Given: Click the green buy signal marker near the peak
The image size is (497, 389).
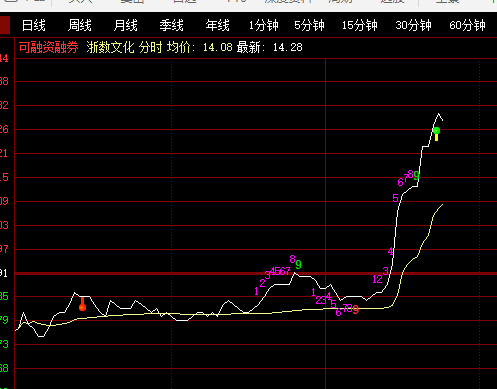Looking at the screenshot, I should (436, 134).
